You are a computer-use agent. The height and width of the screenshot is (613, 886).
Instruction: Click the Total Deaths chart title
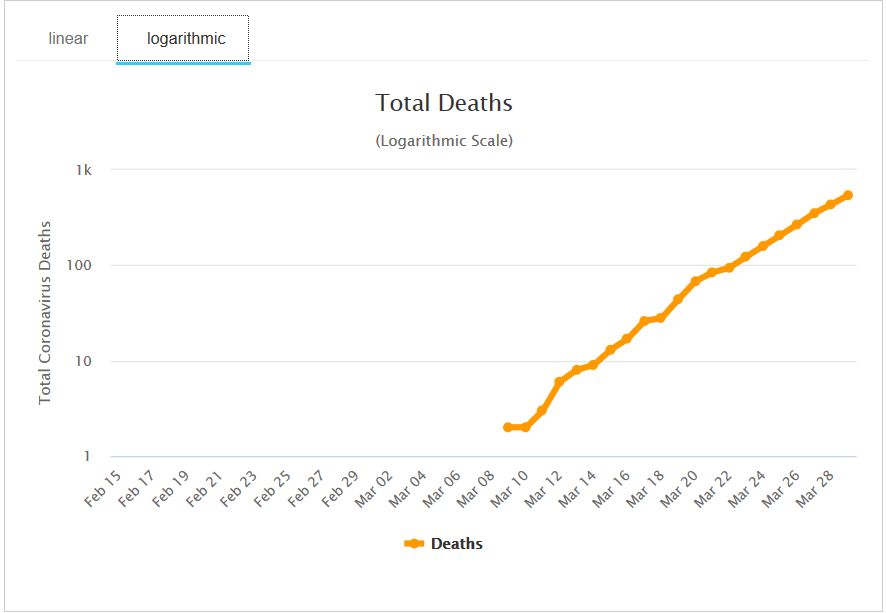pyautogui.click(x=444, y=103)
